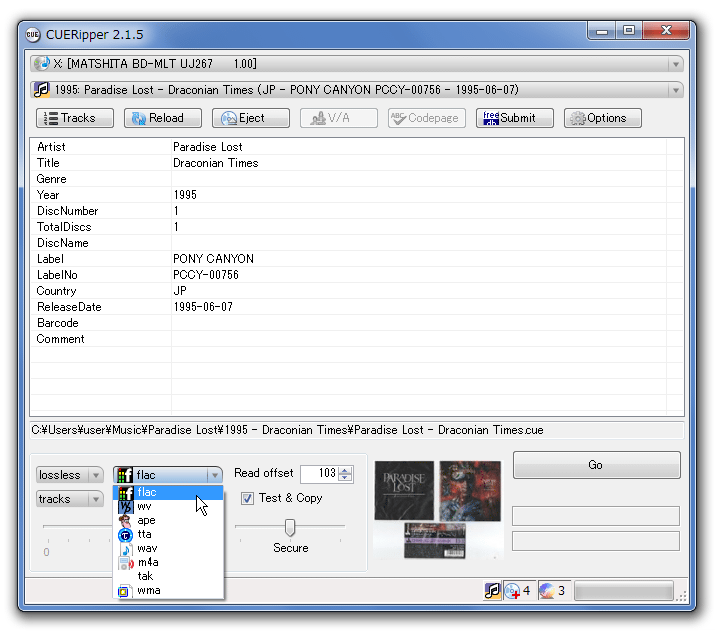
Task: Click the compression level slider track
Action: [x=78, y=527]
